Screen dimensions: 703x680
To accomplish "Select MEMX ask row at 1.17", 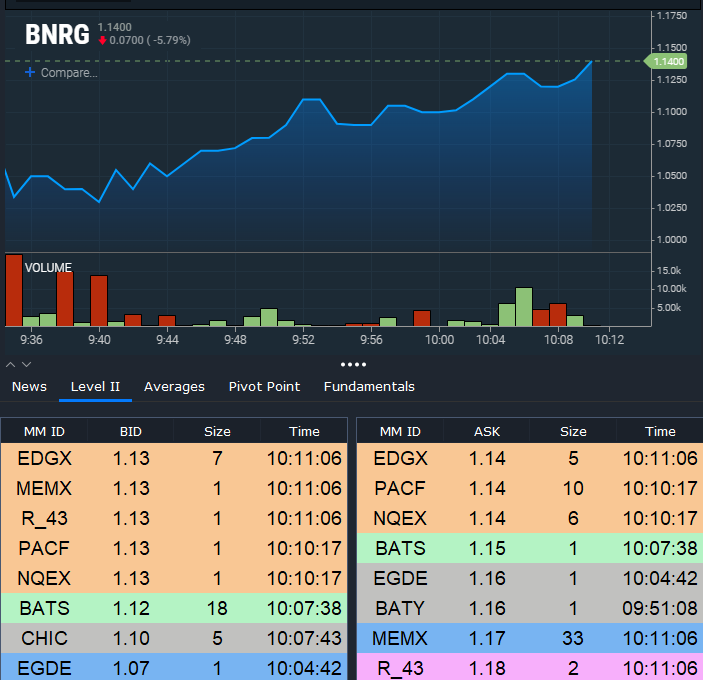I will [530, 638].
